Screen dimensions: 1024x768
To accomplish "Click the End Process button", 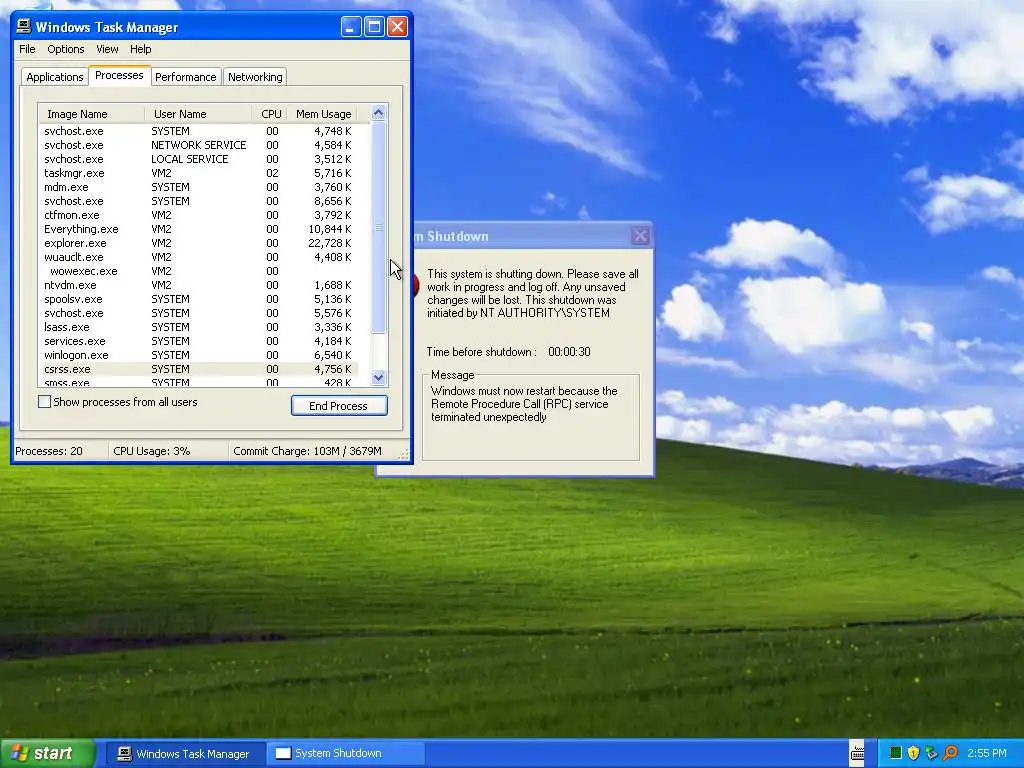I will 339,406.
